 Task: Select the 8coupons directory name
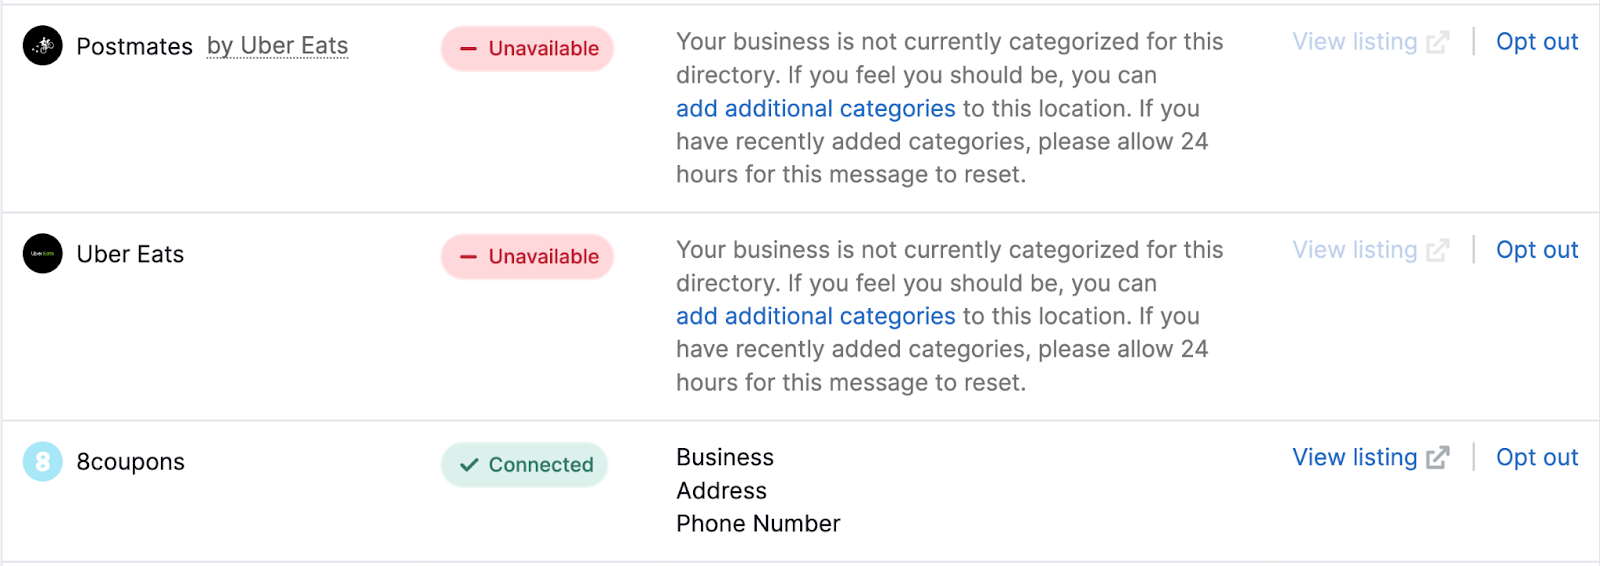(130, 462)
